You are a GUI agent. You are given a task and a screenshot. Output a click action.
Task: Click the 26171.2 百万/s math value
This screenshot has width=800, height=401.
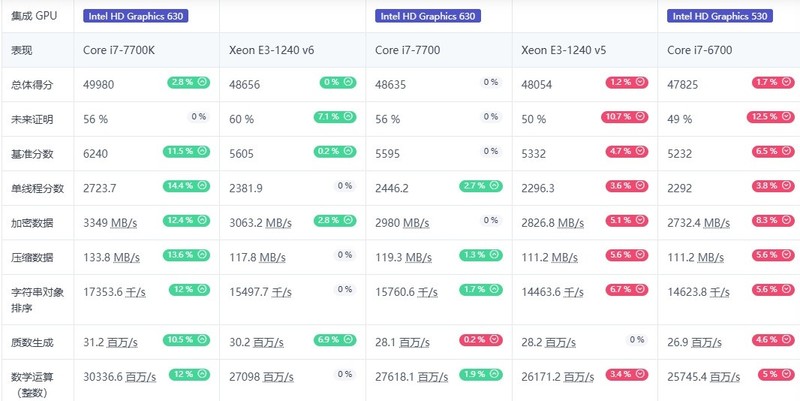tap(558, 378)
